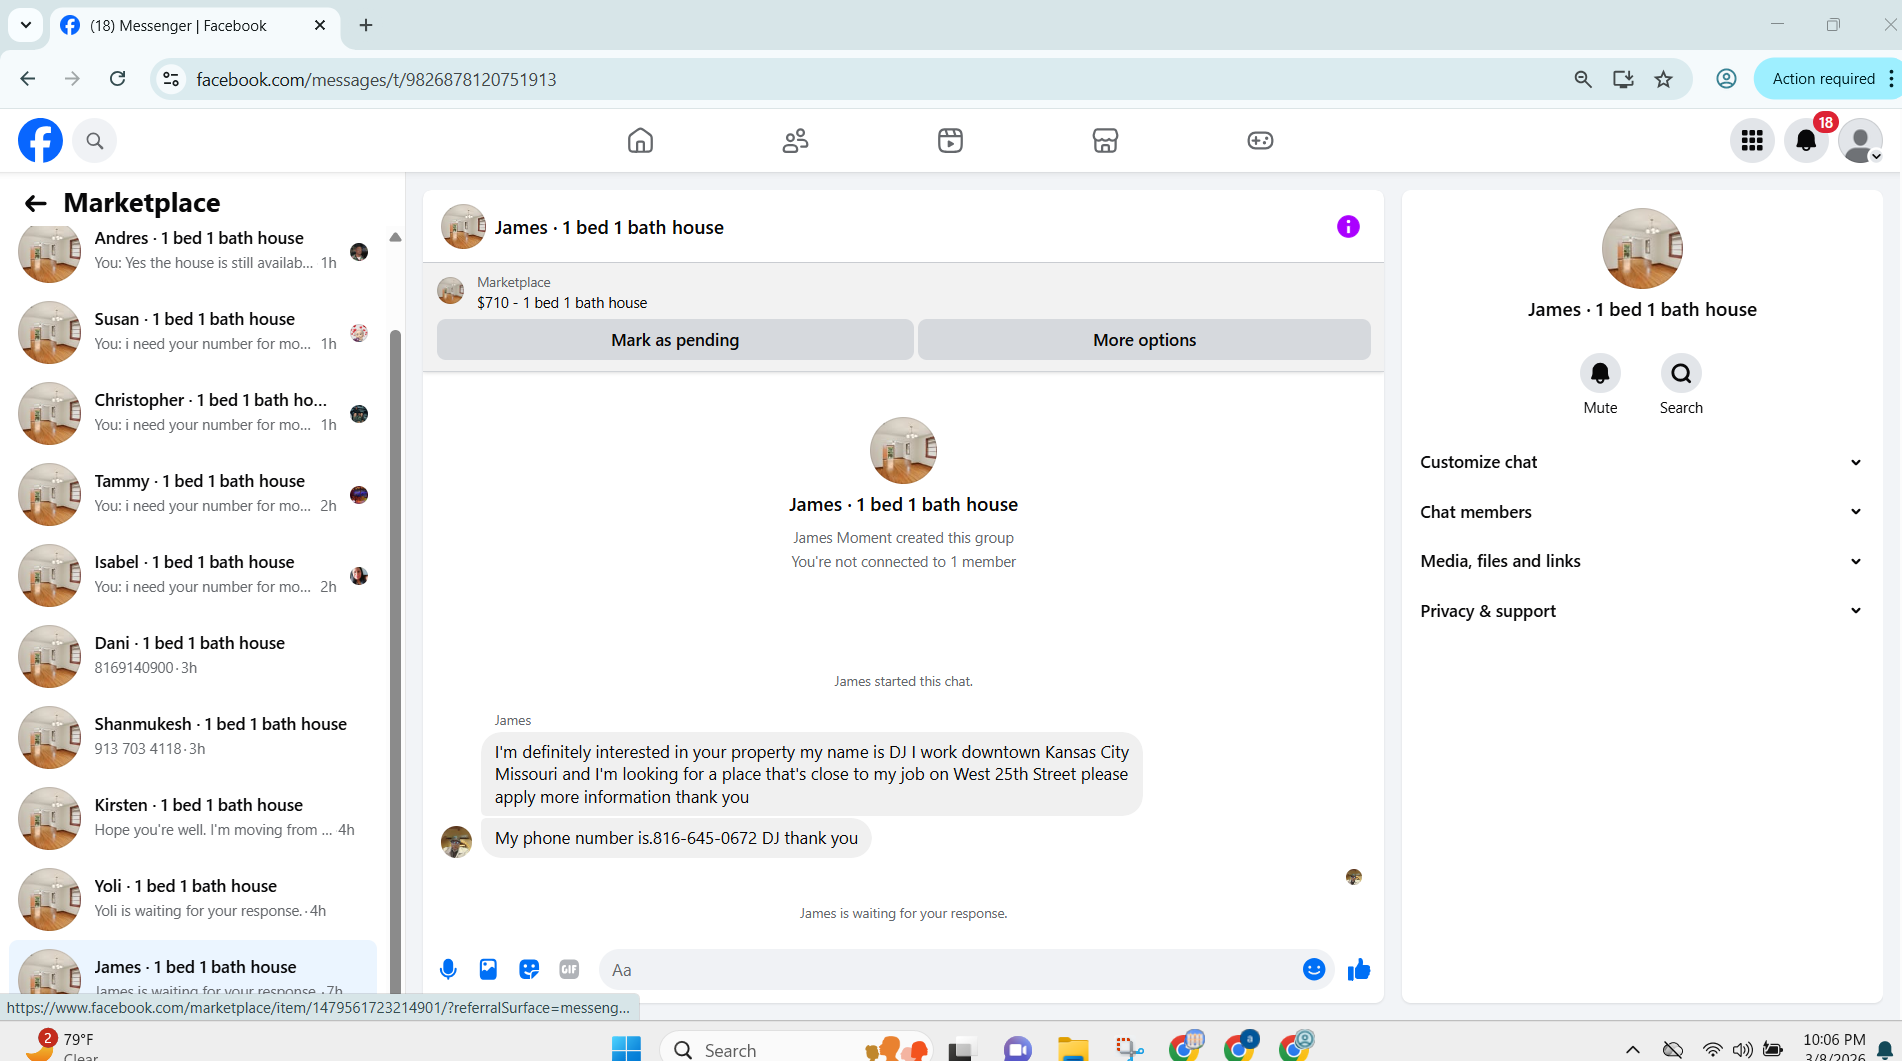This screenshot has width=1902, height=1061.
Task: Show hidden system tray icons chevron
Action: coord(1632,1049)
